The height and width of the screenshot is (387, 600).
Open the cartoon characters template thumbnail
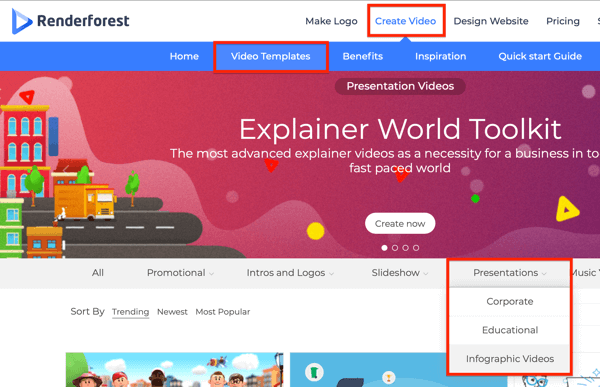coord(174,370)
